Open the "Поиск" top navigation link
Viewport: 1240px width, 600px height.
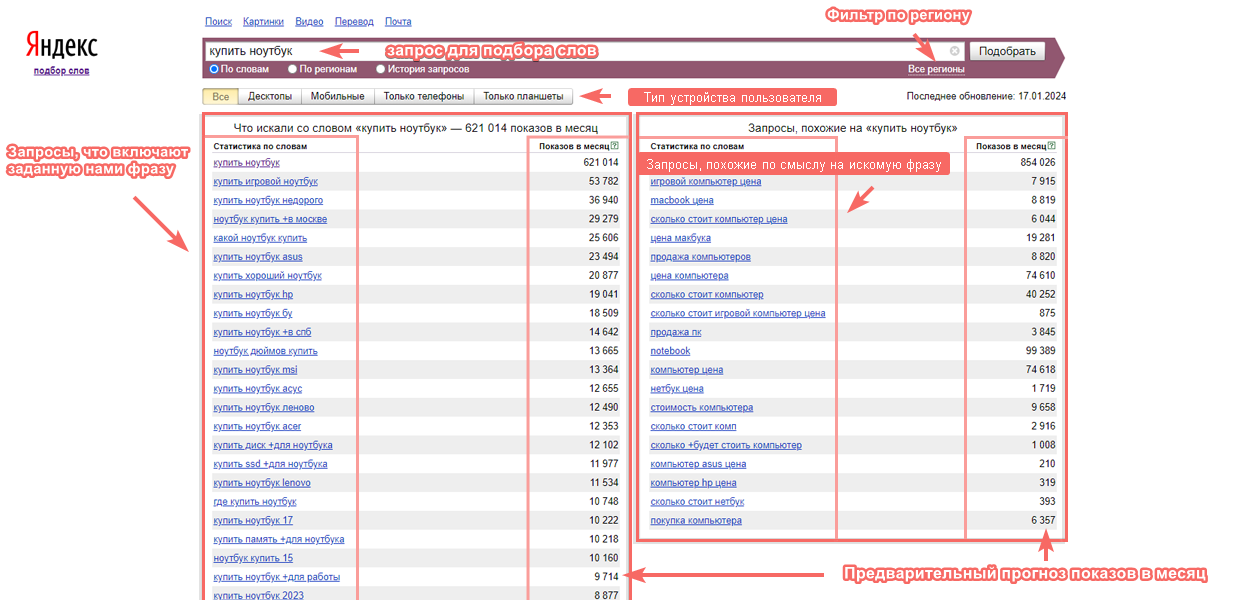(218, 21)
